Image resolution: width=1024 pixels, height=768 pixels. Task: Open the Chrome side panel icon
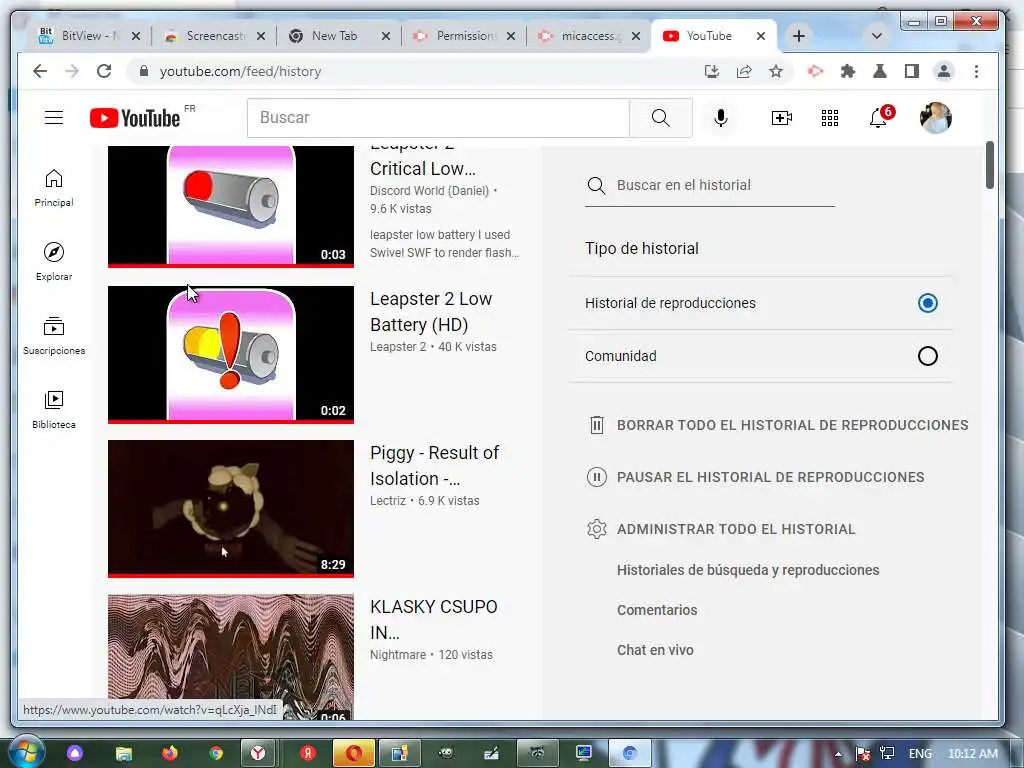pyautogui.click(x=912, y=71)
